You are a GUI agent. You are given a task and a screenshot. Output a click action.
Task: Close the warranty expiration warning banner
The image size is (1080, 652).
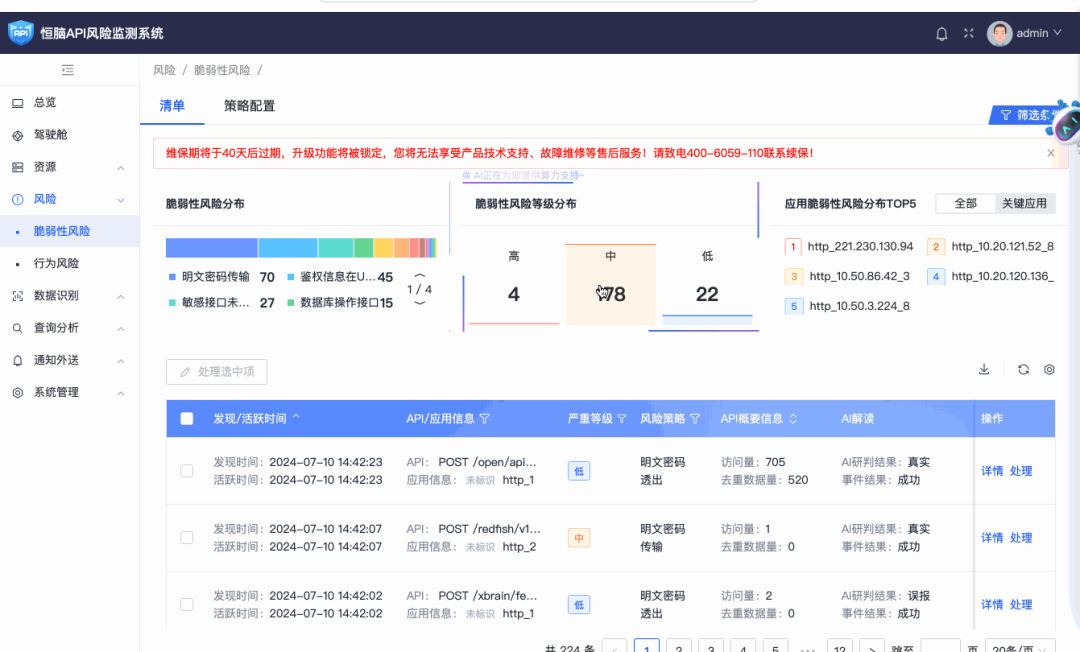click(1050, 153)
